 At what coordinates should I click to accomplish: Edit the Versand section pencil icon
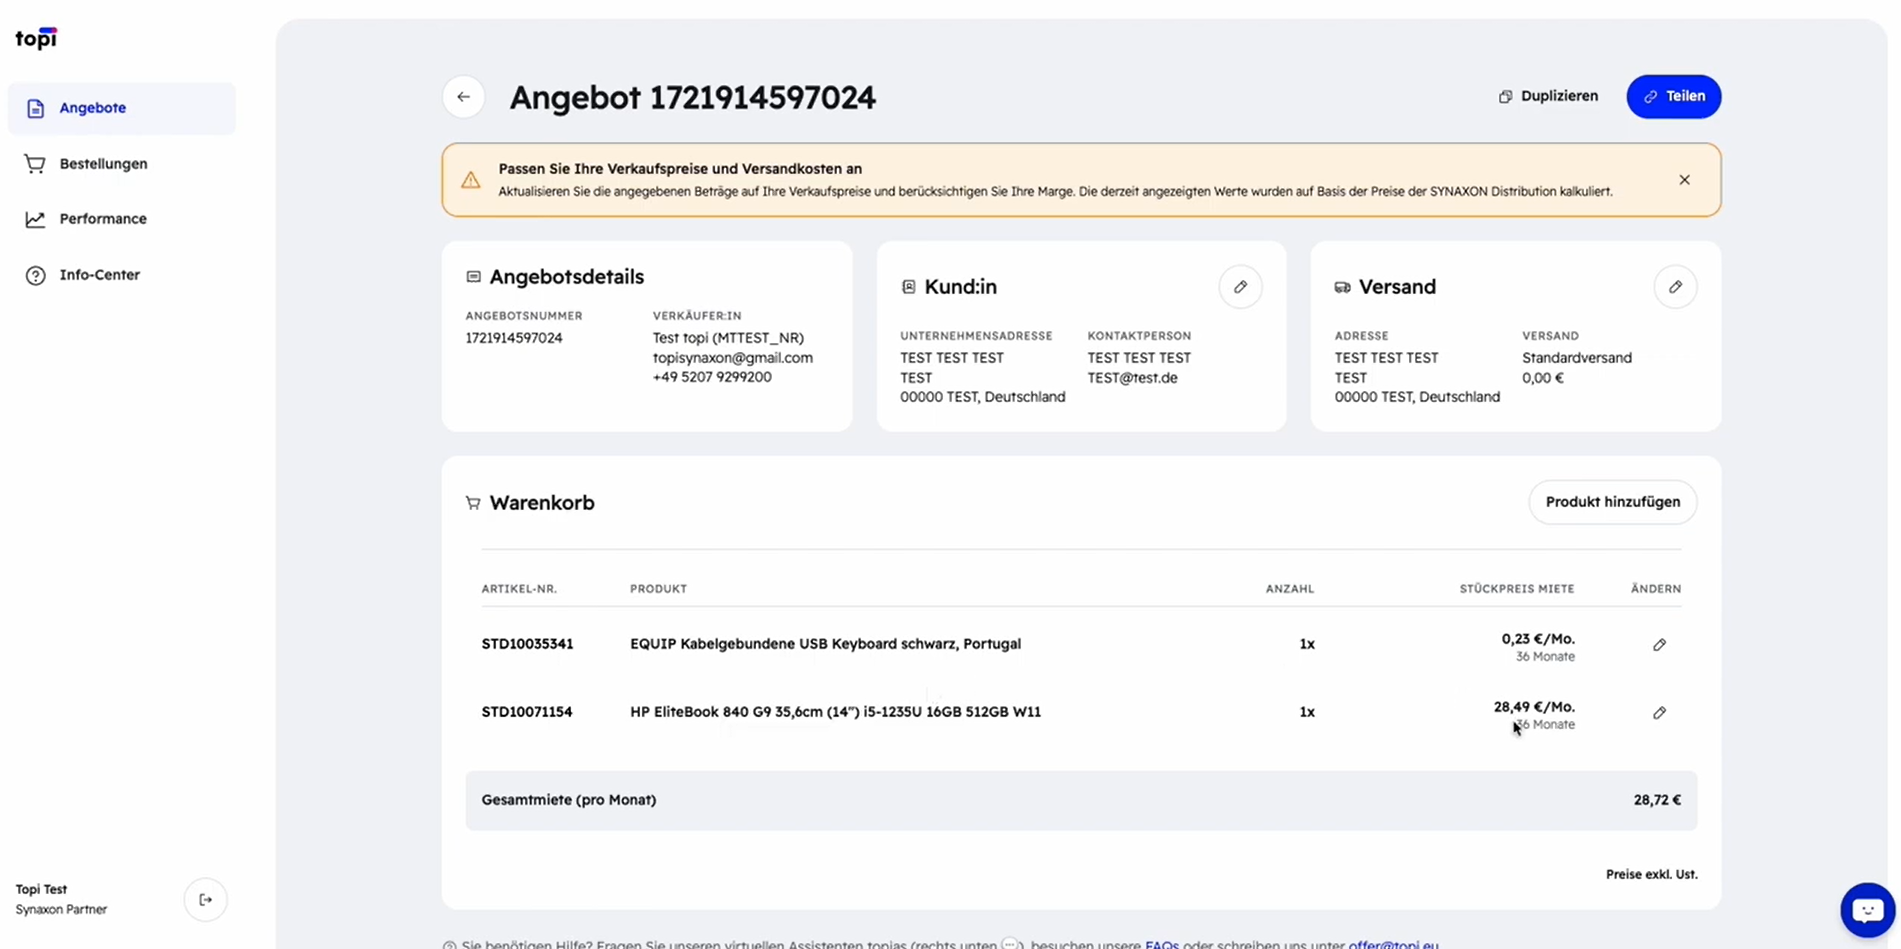(x=1675, y=287)
